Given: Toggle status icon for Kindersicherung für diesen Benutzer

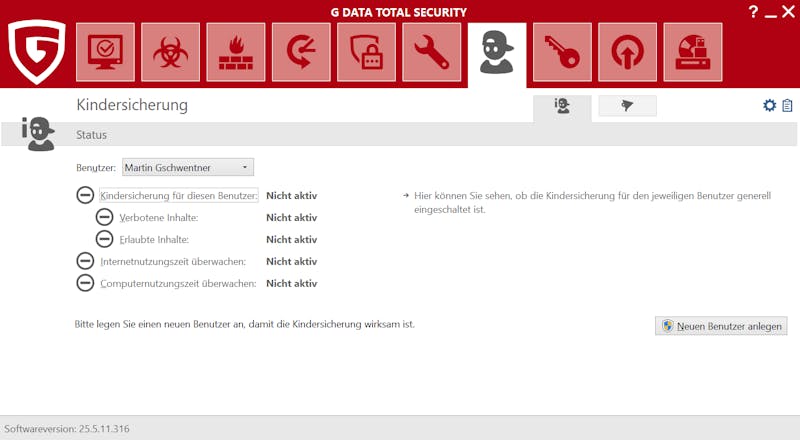Looking at the screenshot, I should [x=85, y=195].
